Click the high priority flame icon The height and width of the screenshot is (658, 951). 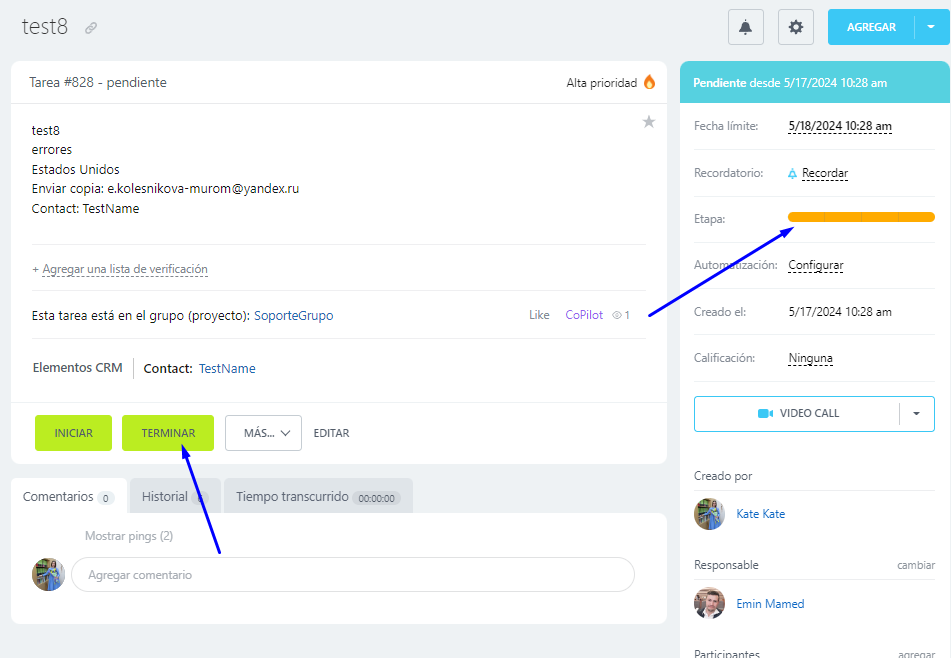pos(650,83)
